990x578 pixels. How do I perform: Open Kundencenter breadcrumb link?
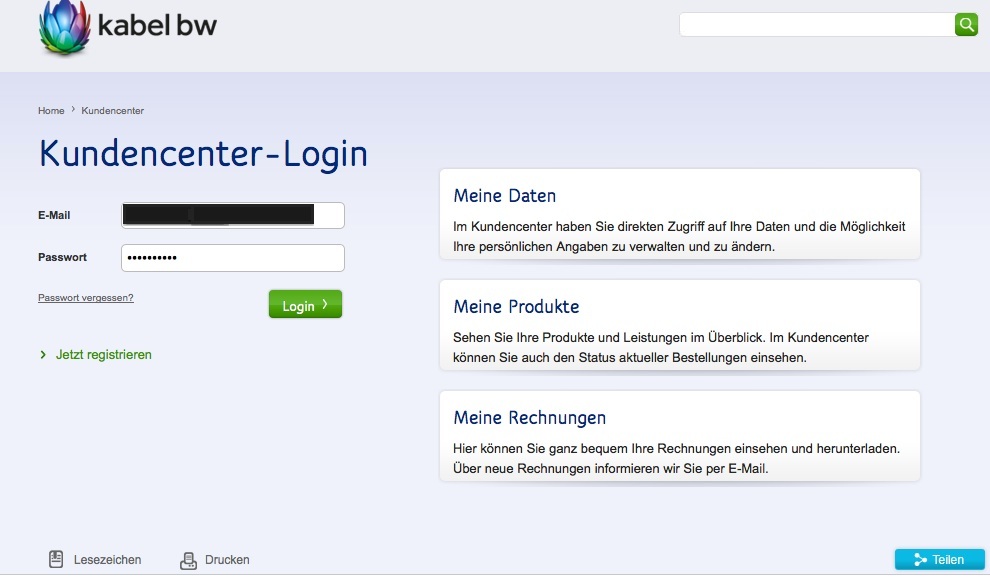pyautogui.click(x=112, y=111)
